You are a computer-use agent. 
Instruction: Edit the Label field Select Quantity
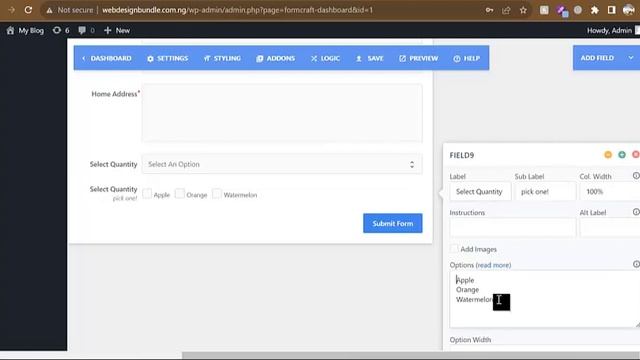(480, 192)
